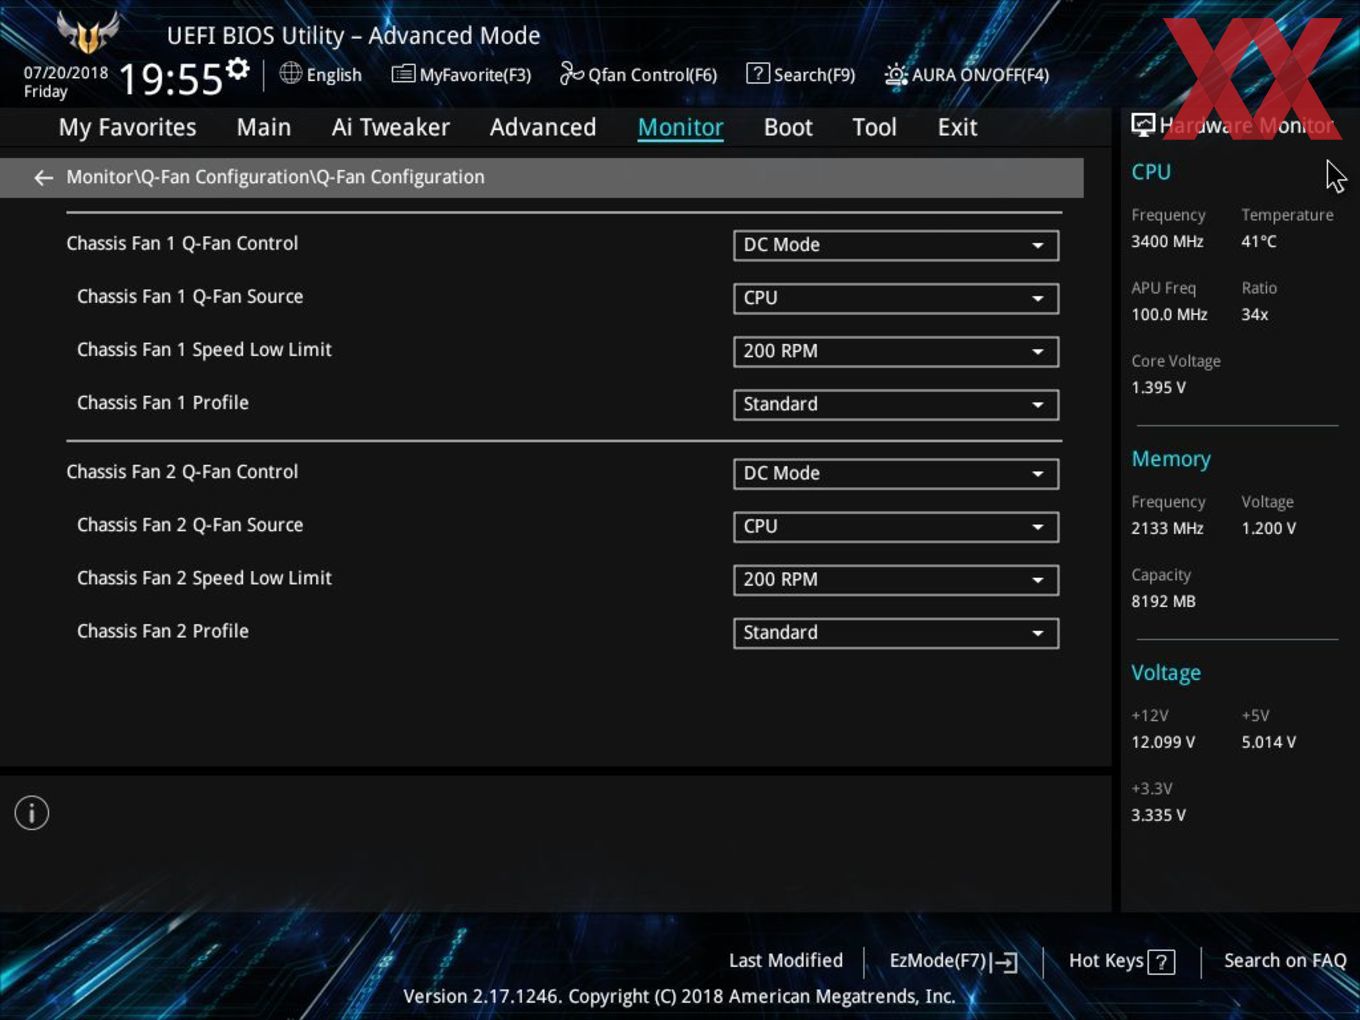The height and width of the screenshot is (1020, 1360).
Task: Open Chassis Fan 1 Q-Fan Source dropdown
Action: tap(896, 298)
